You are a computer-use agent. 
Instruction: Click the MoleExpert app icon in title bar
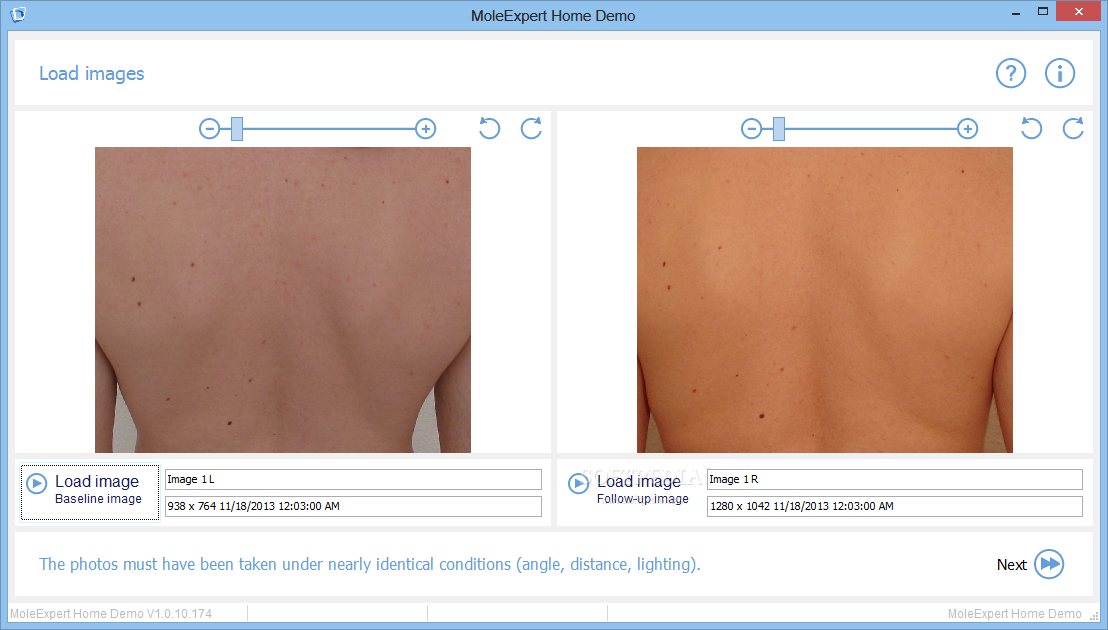pyautogui.click(x=18, y=14)
